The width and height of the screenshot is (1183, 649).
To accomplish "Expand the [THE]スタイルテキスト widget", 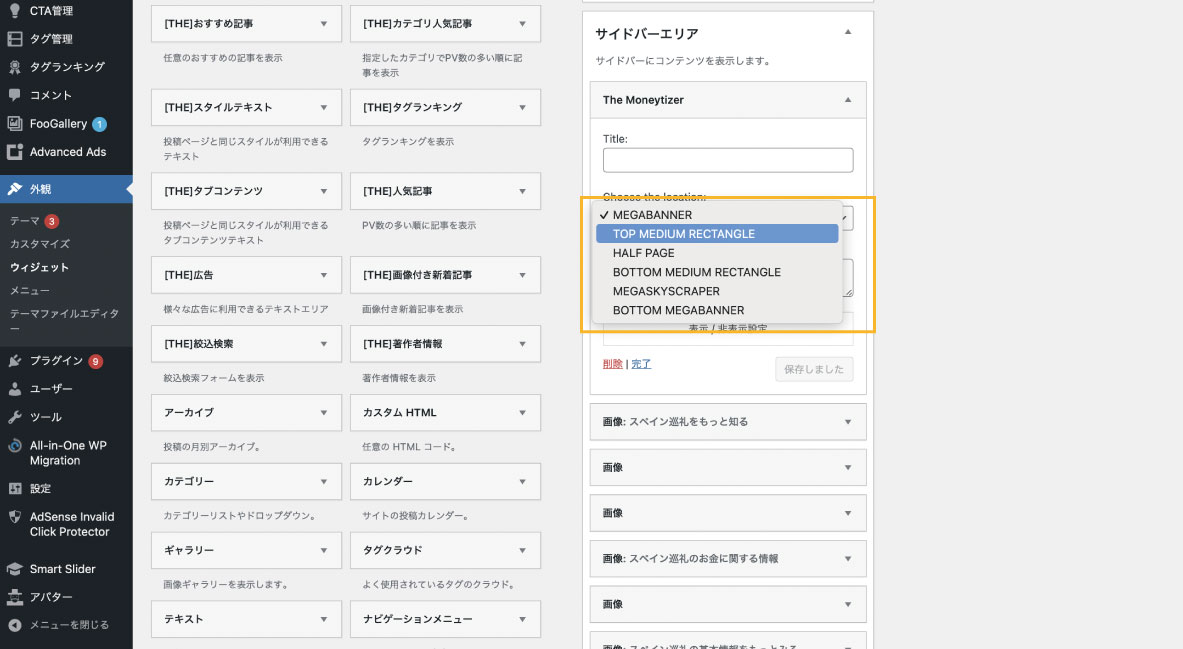I will coord(324,108).
